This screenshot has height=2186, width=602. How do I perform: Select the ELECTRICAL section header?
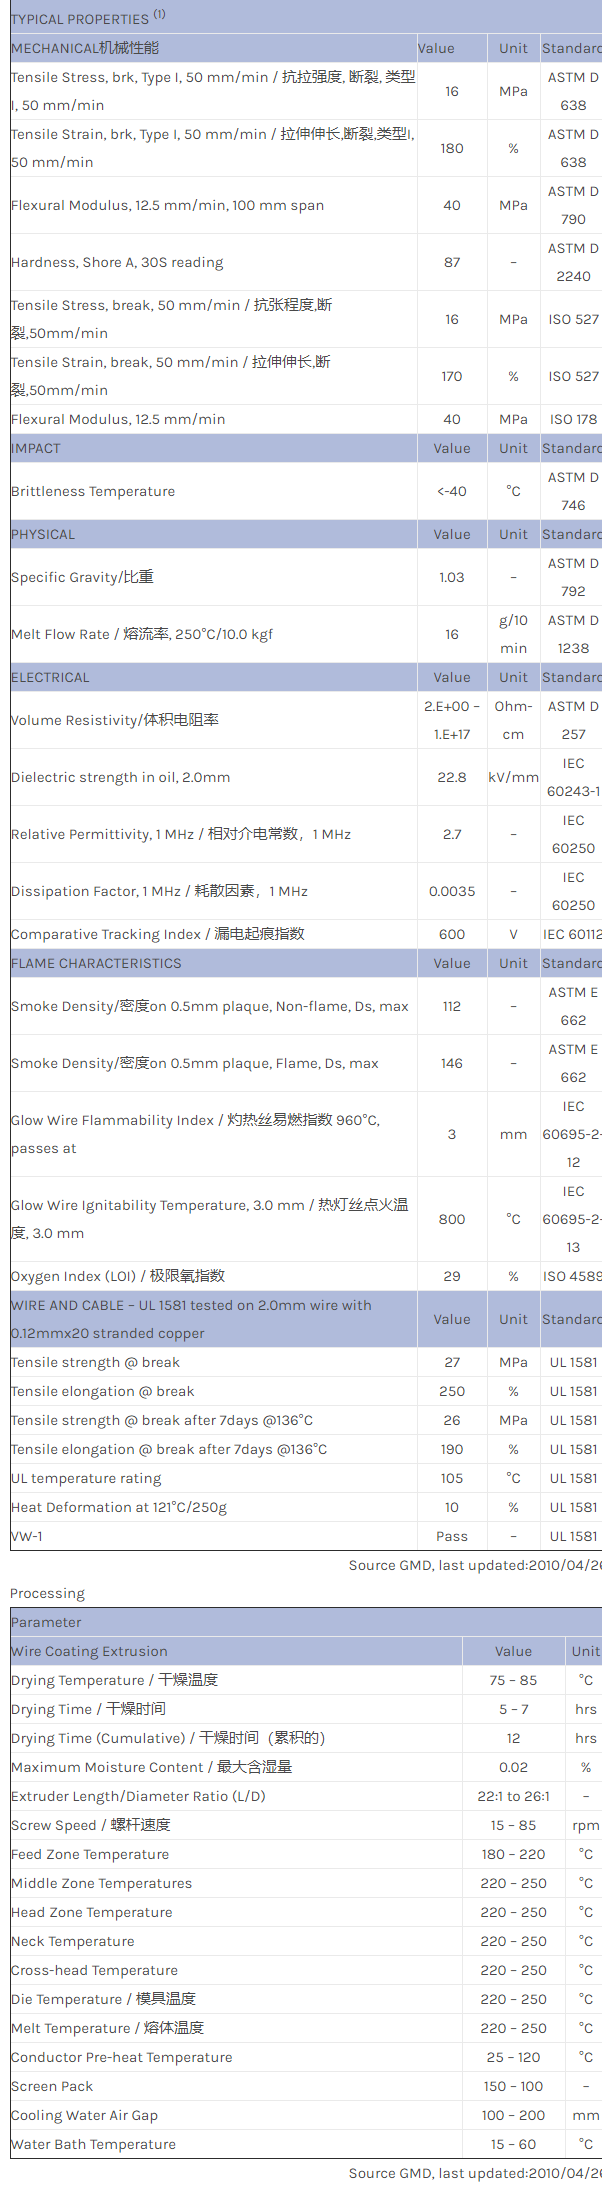pyautogui.click(x=50, y=677)
